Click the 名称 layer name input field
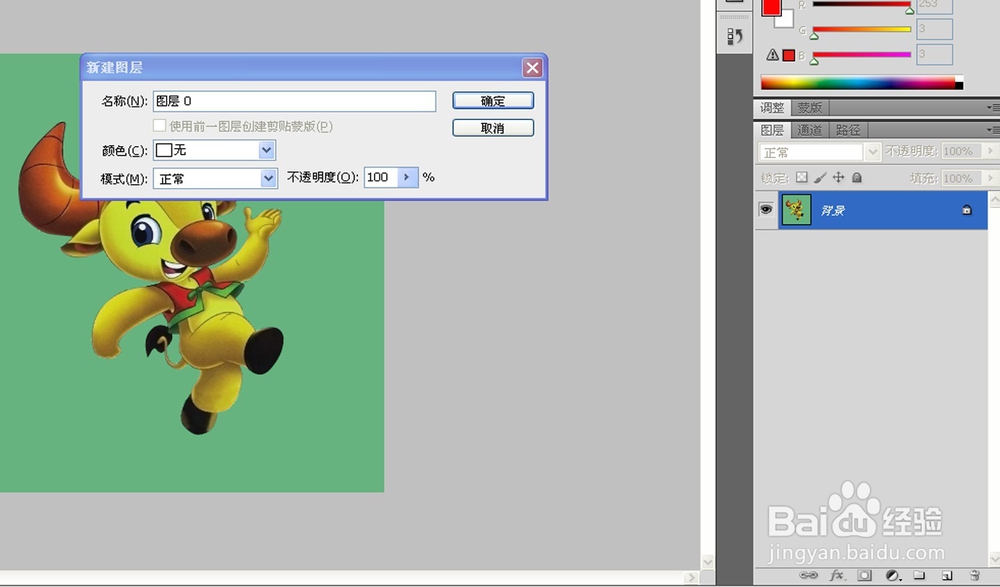 click(x=295, y=101)
